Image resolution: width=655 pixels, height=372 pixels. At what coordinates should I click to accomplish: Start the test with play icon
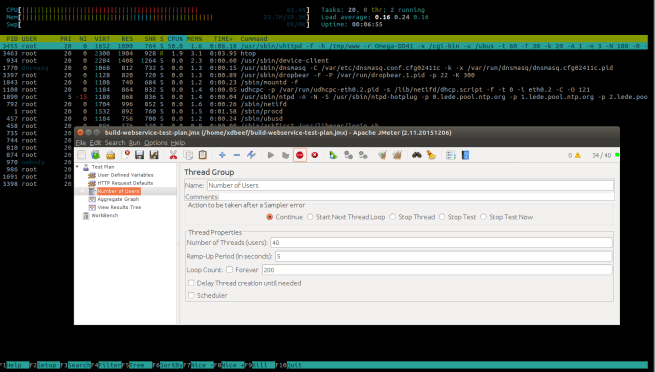coord(271,155)
